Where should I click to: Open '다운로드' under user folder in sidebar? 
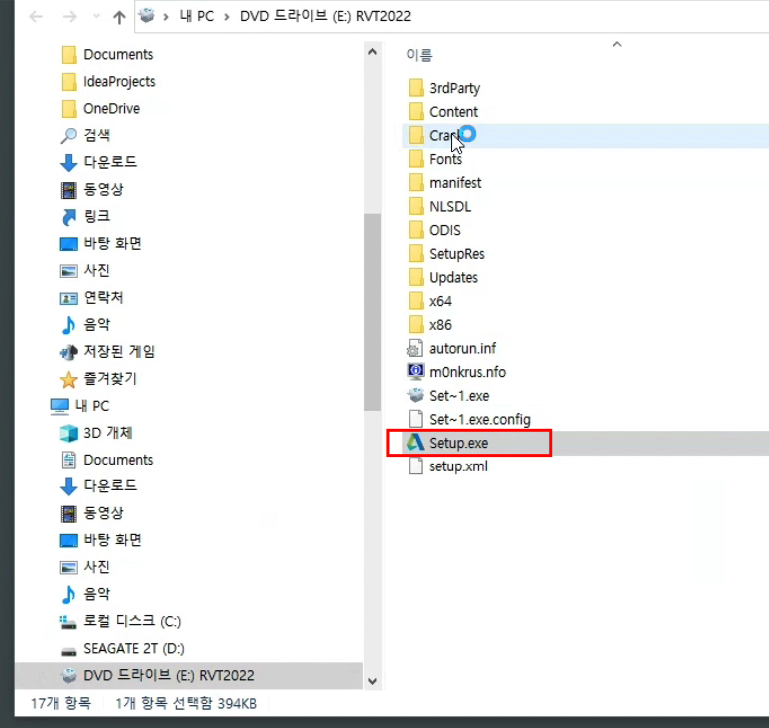[x=98, y=162]
